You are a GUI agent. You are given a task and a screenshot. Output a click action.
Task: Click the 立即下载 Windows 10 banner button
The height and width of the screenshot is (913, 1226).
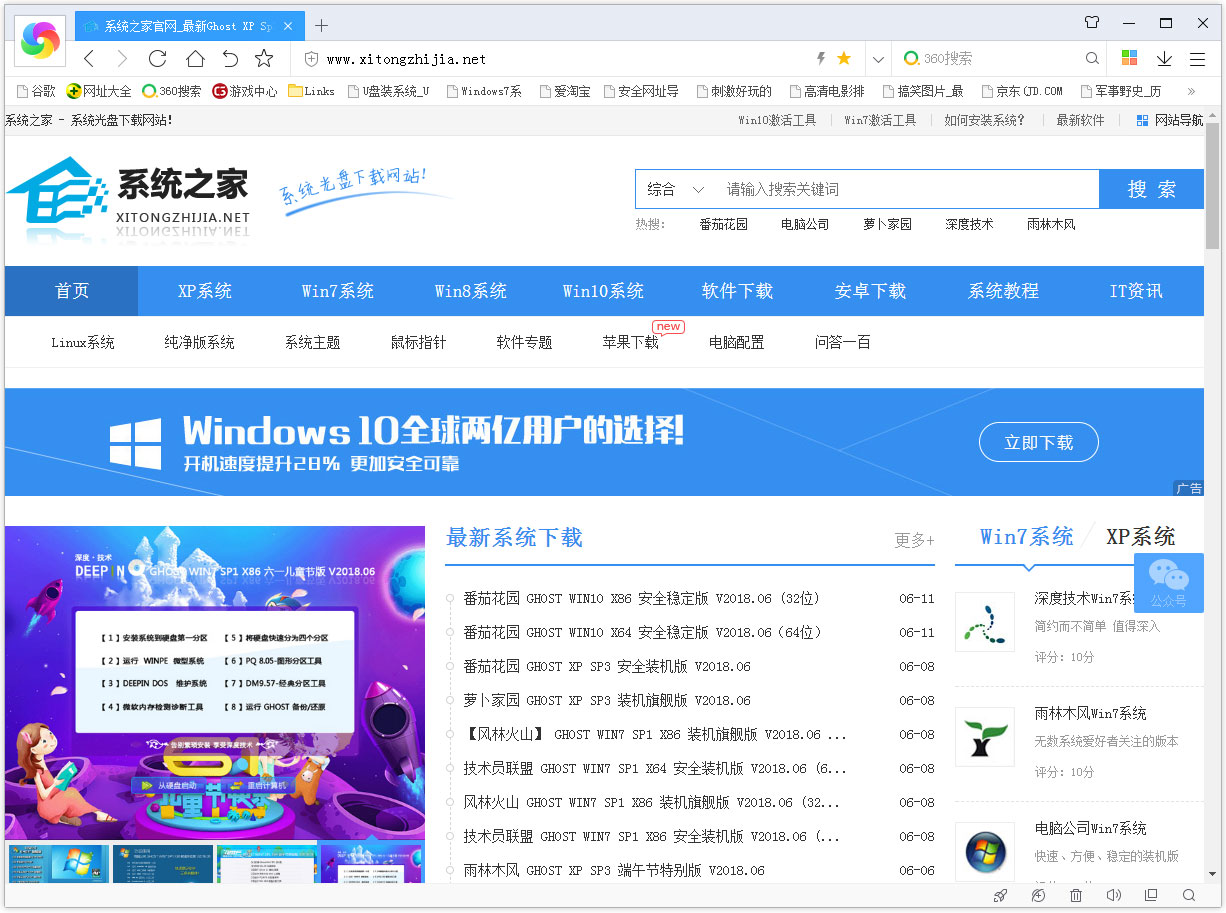pyautogui.click(x=1039, y=441)
